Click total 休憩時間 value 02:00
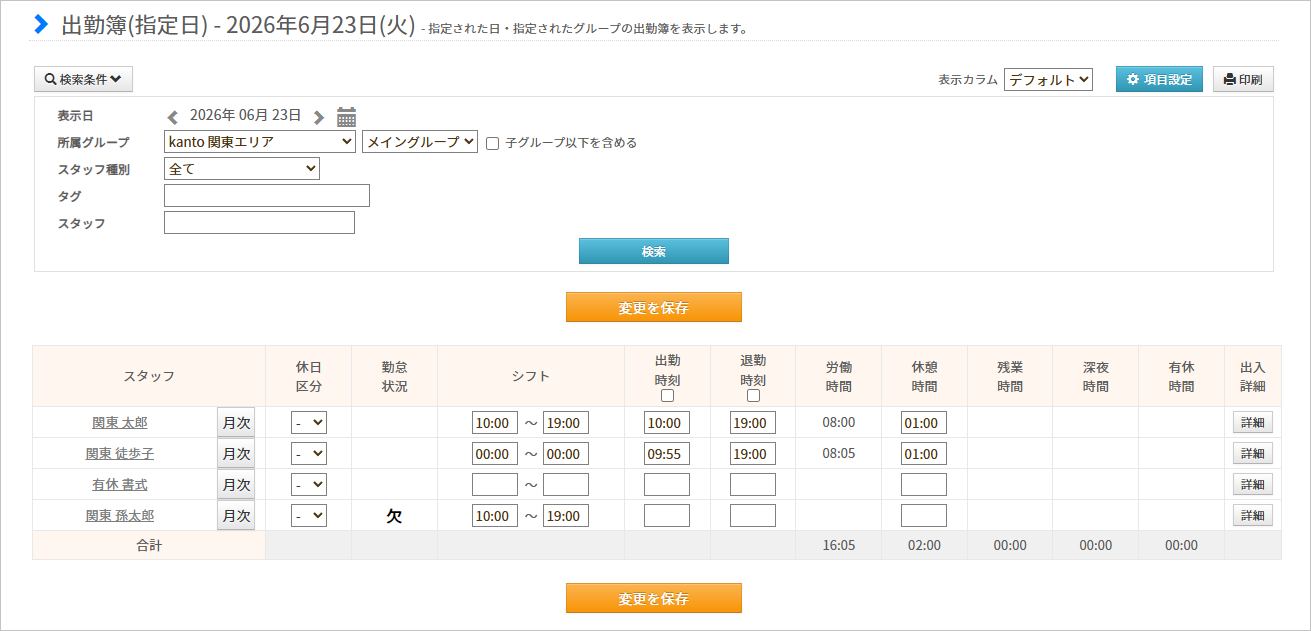 click(x=924, y=546)
